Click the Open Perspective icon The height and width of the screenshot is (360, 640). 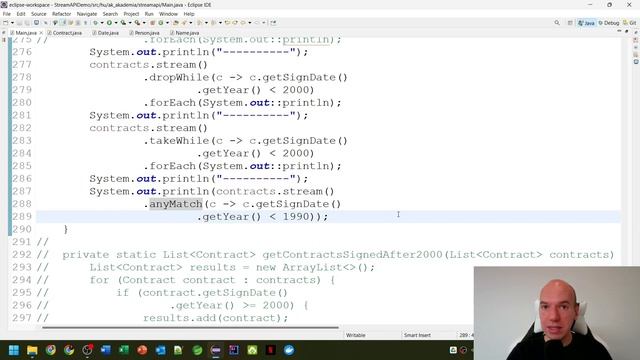click(x=570, y=23)
